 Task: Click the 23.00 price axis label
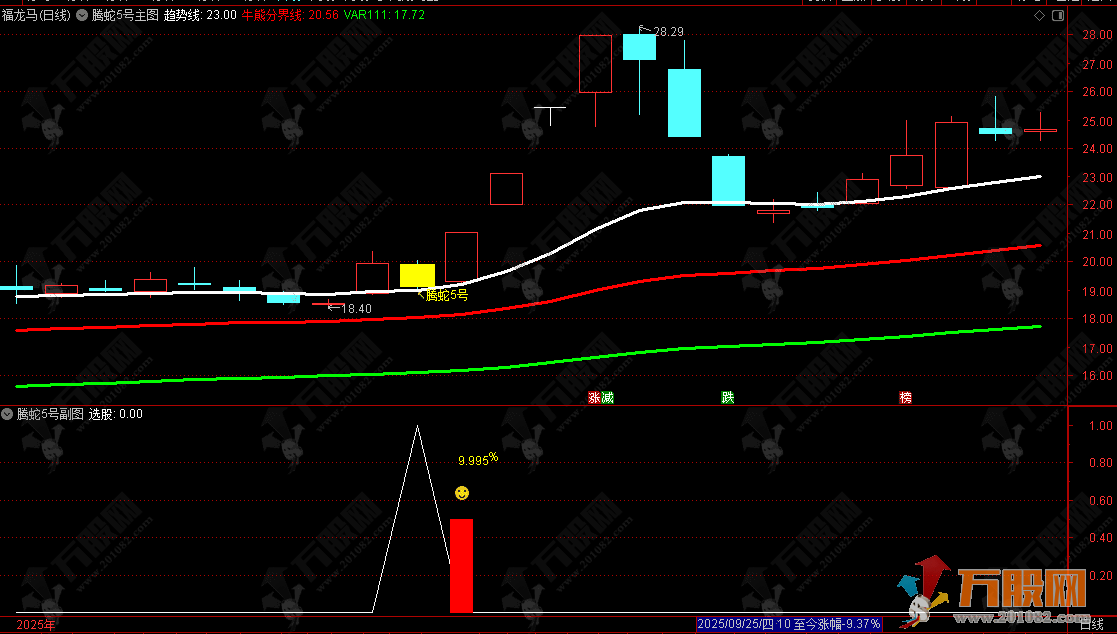pyautogui.click(x=1097, y=177)
